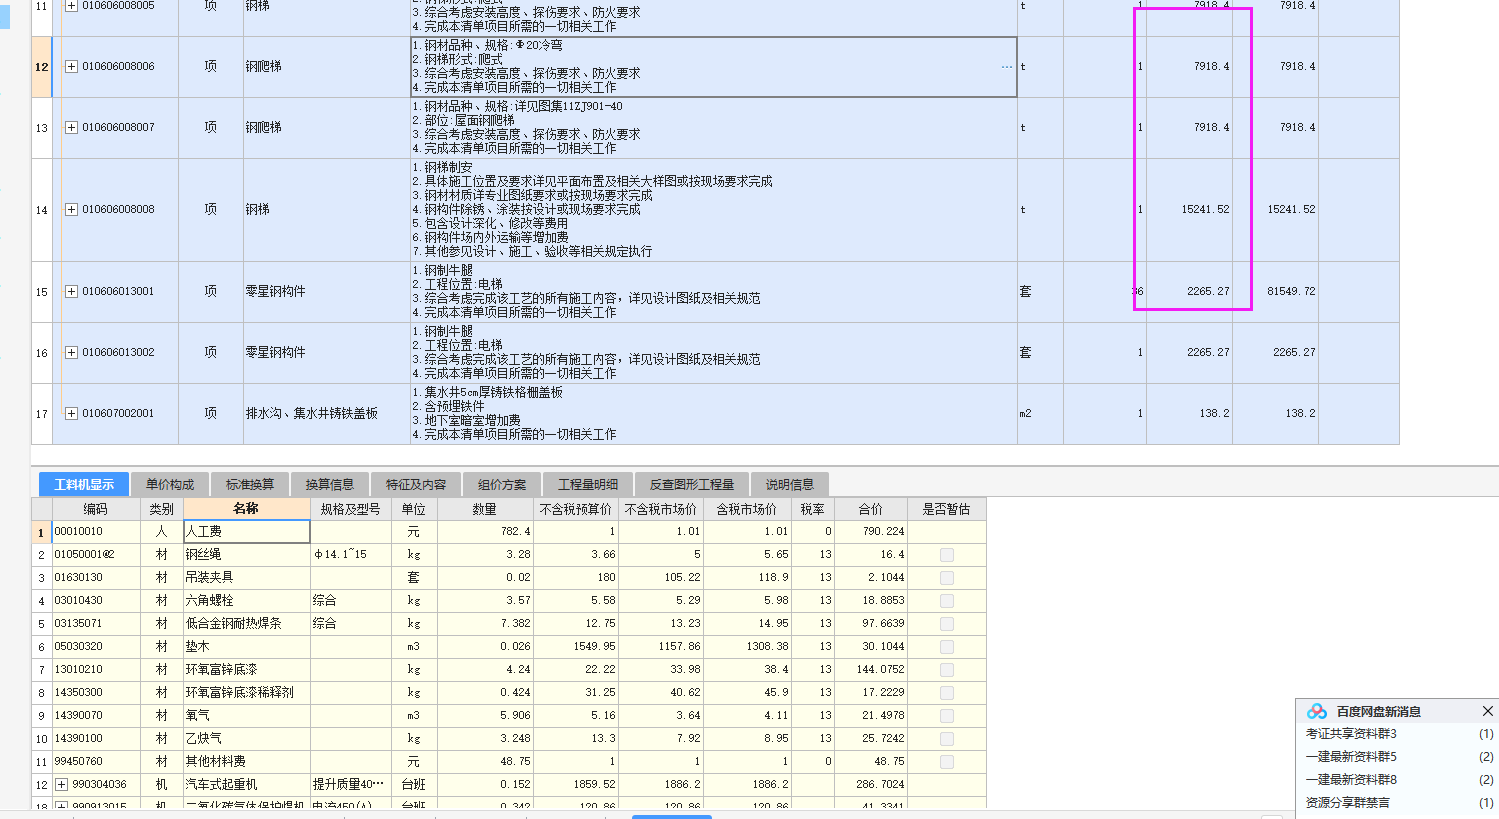Open the 单价构成 tab
The image size is (1499, 819).
pos(170,485)
